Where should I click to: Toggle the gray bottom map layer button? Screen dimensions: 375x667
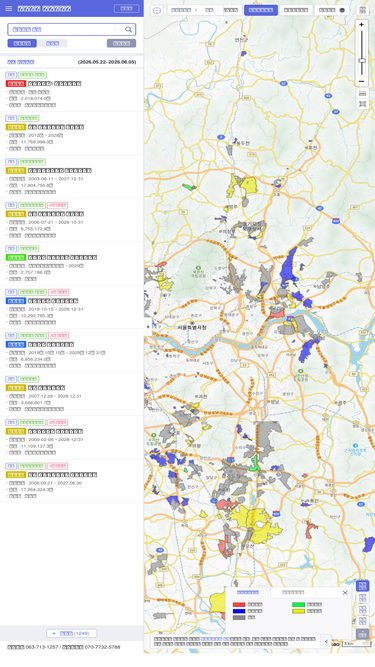click(362, 634)
